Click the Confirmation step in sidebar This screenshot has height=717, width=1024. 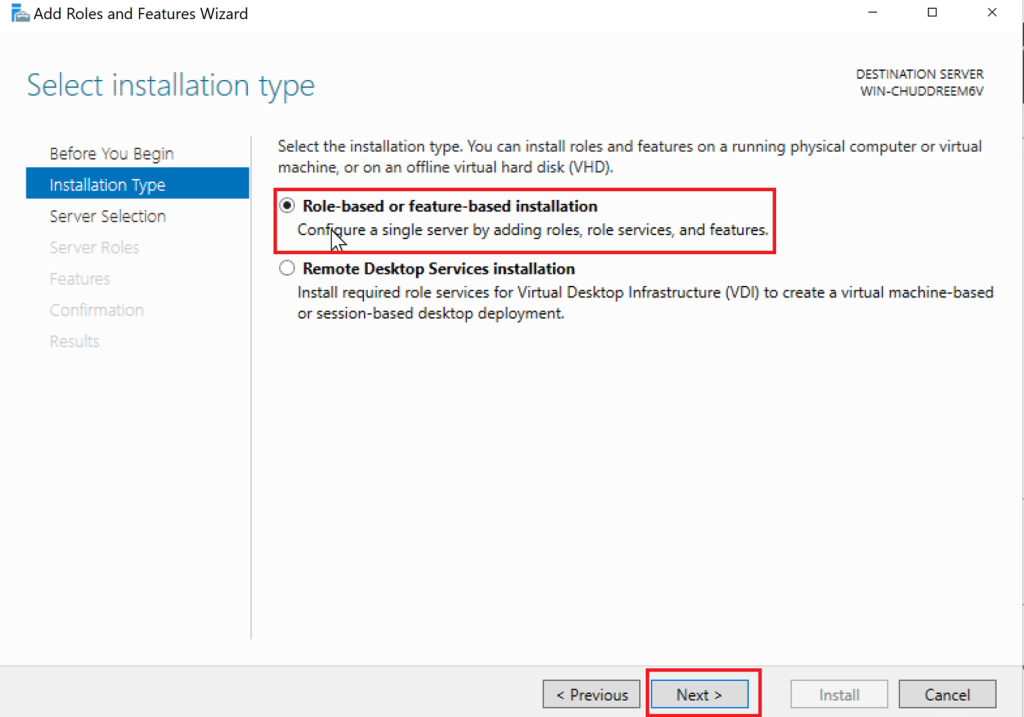pos(96,310)
